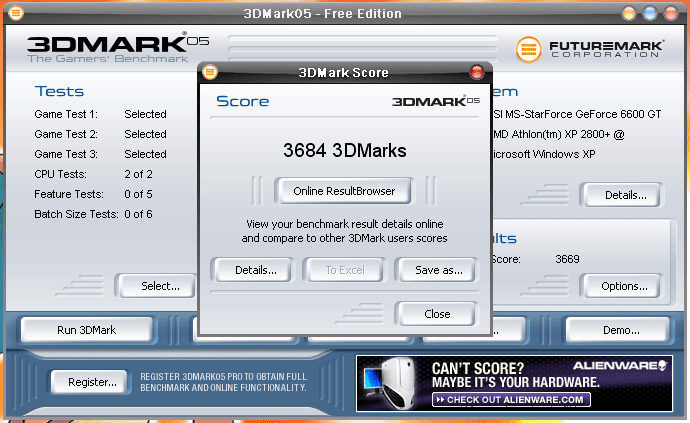
Task: Click Game Test 1 Selected row
Action: click(100, 114)
